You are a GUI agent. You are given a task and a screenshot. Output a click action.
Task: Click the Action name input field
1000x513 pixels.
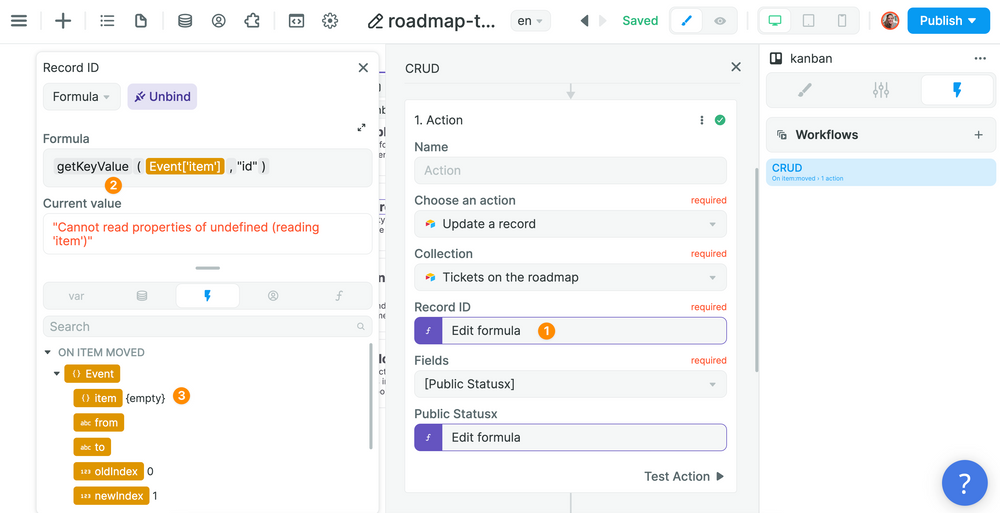coord(570,171)
